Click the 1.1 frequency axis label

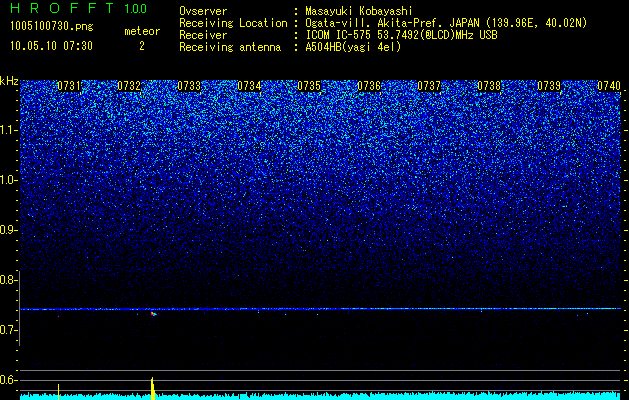(x=9, y=130)
